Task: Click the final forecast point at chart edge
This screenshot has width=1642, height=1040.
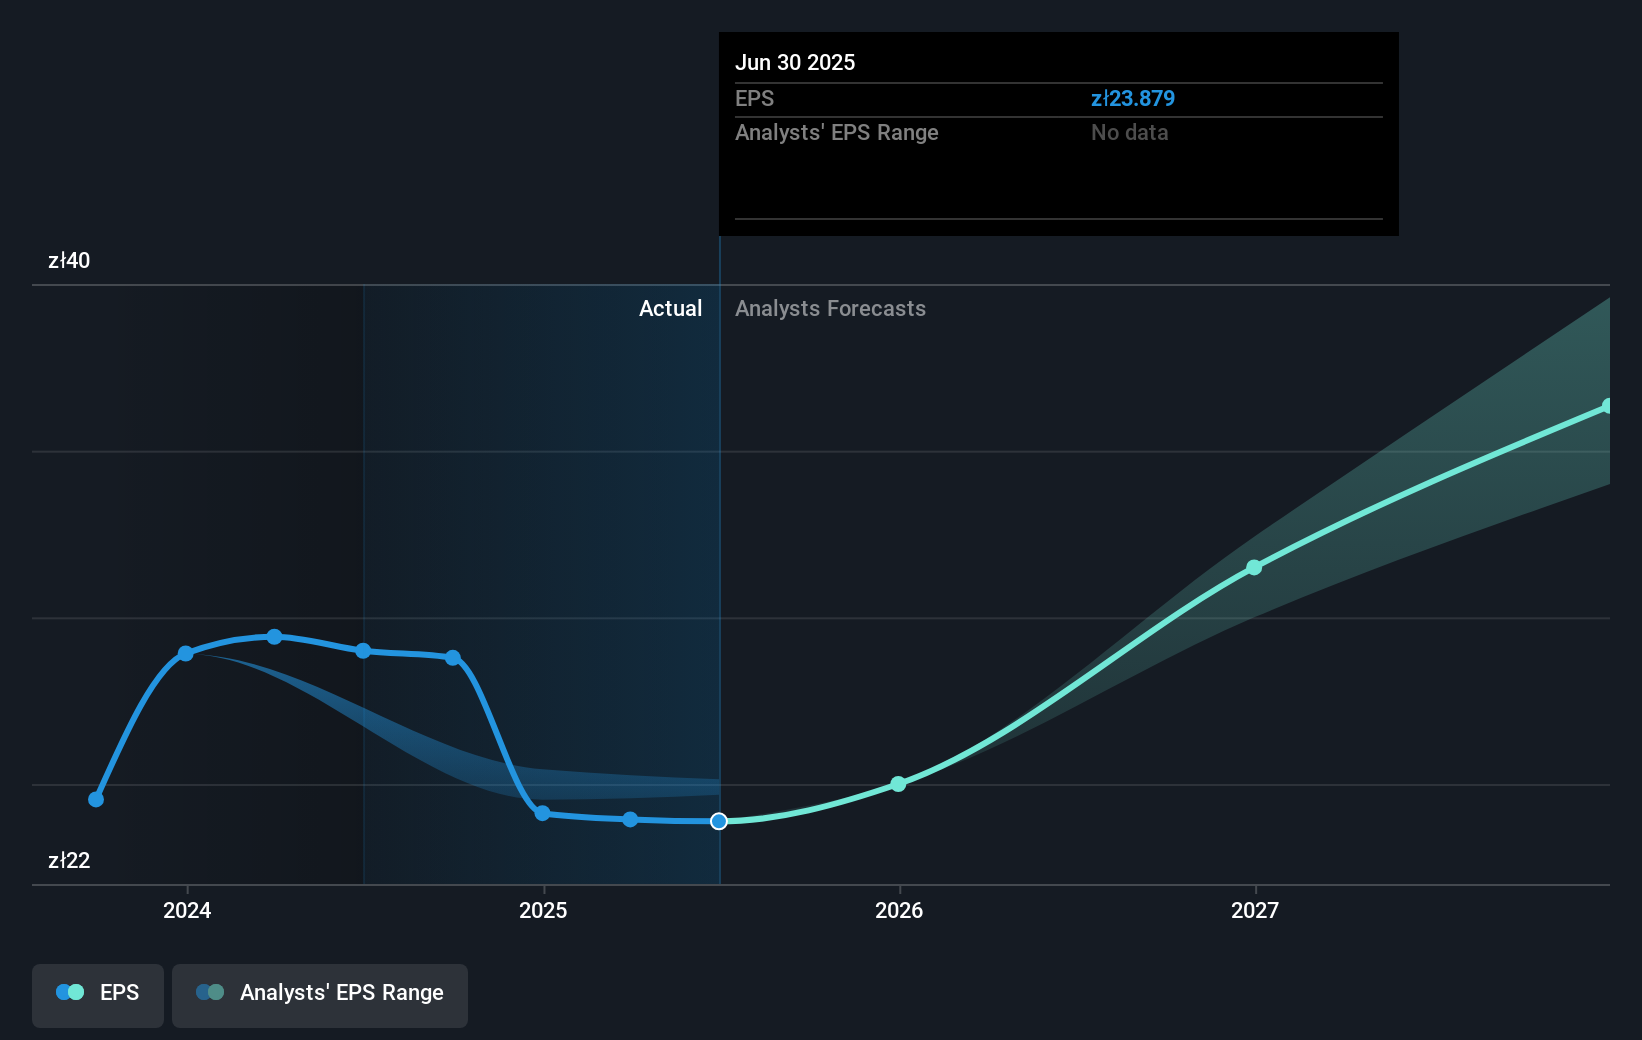Action: click(1608, 405)
